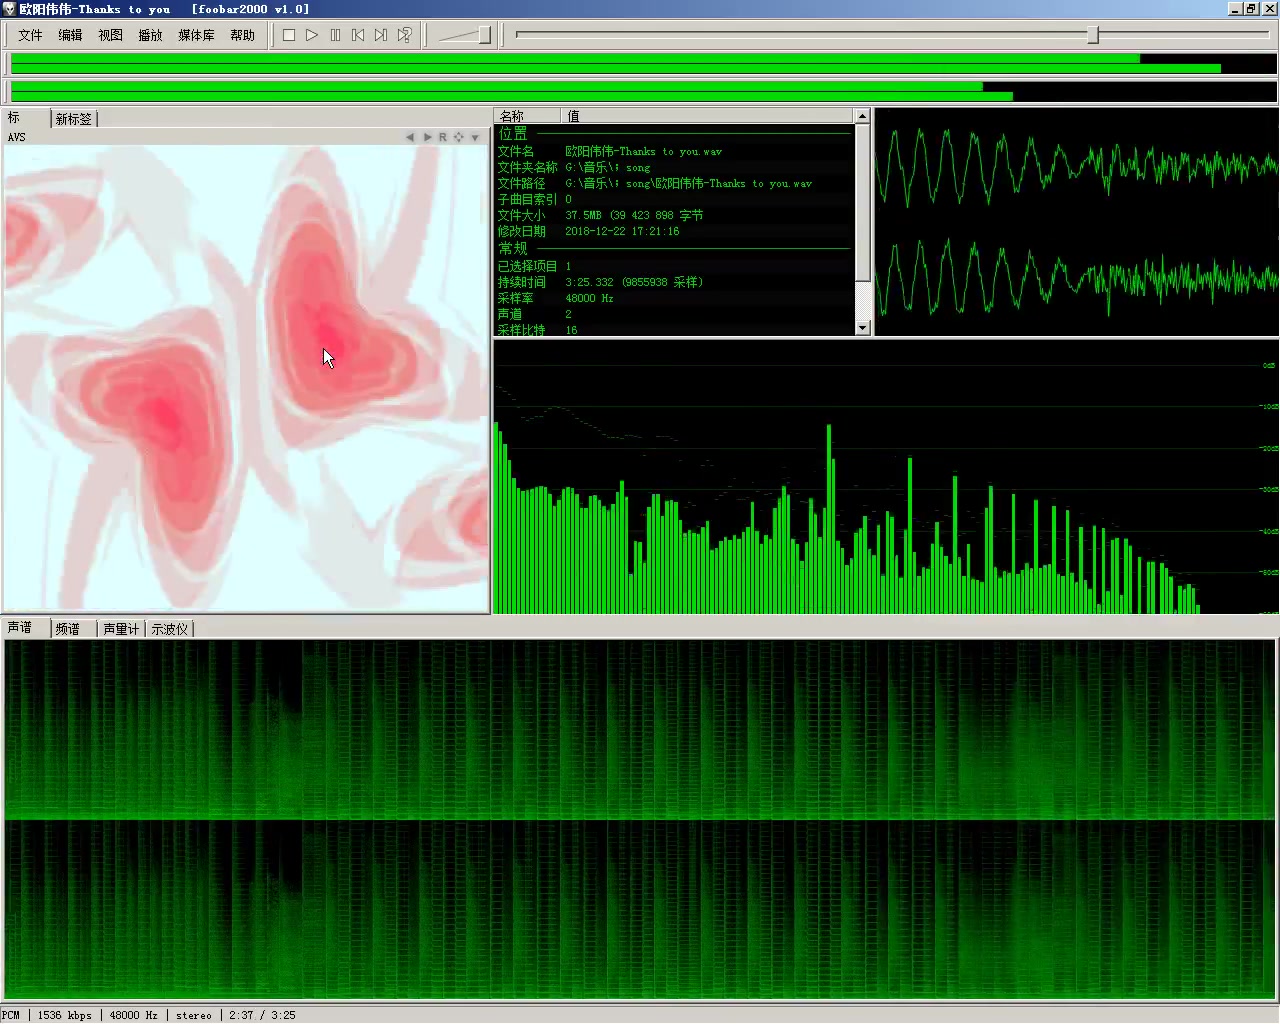Click the 已选择项目 property row
The width and height of the screenshot is (1280, 1024).
click(674, 266)
